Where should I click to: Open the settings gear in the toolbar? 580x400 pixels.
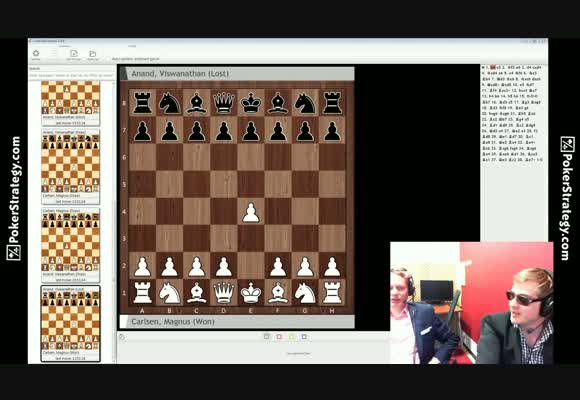(36, 54)
